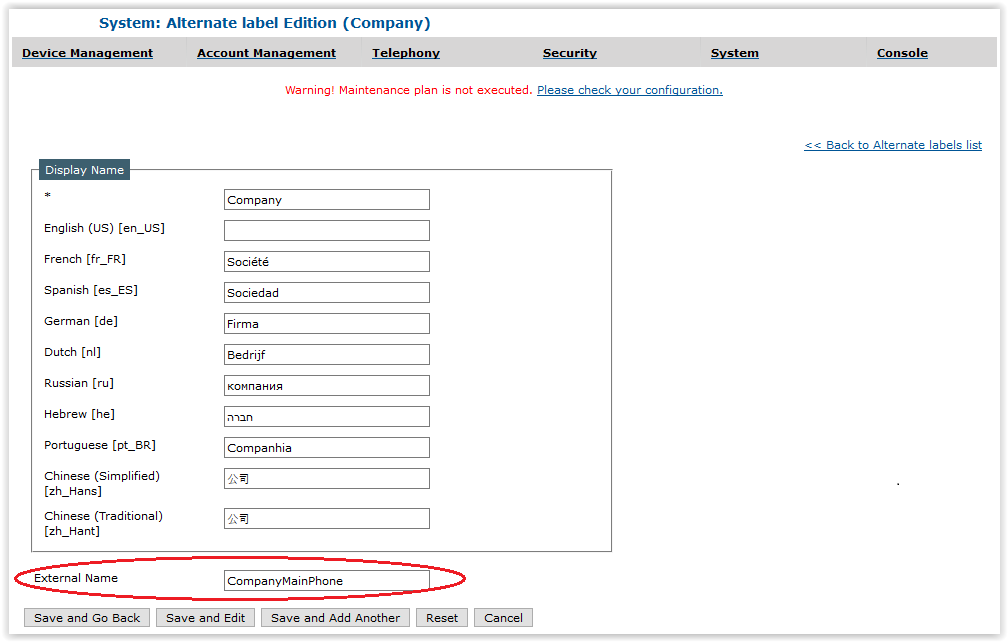
Task: Click the Spanish field containing Sociedad
Action: [x=327, y=292]
